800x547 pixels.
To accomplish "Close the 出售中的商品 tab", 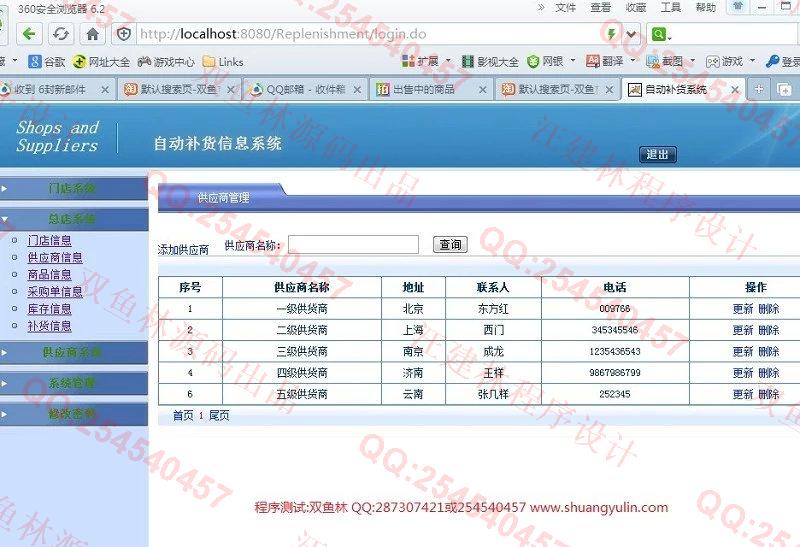I will click(x=482, y=90).
